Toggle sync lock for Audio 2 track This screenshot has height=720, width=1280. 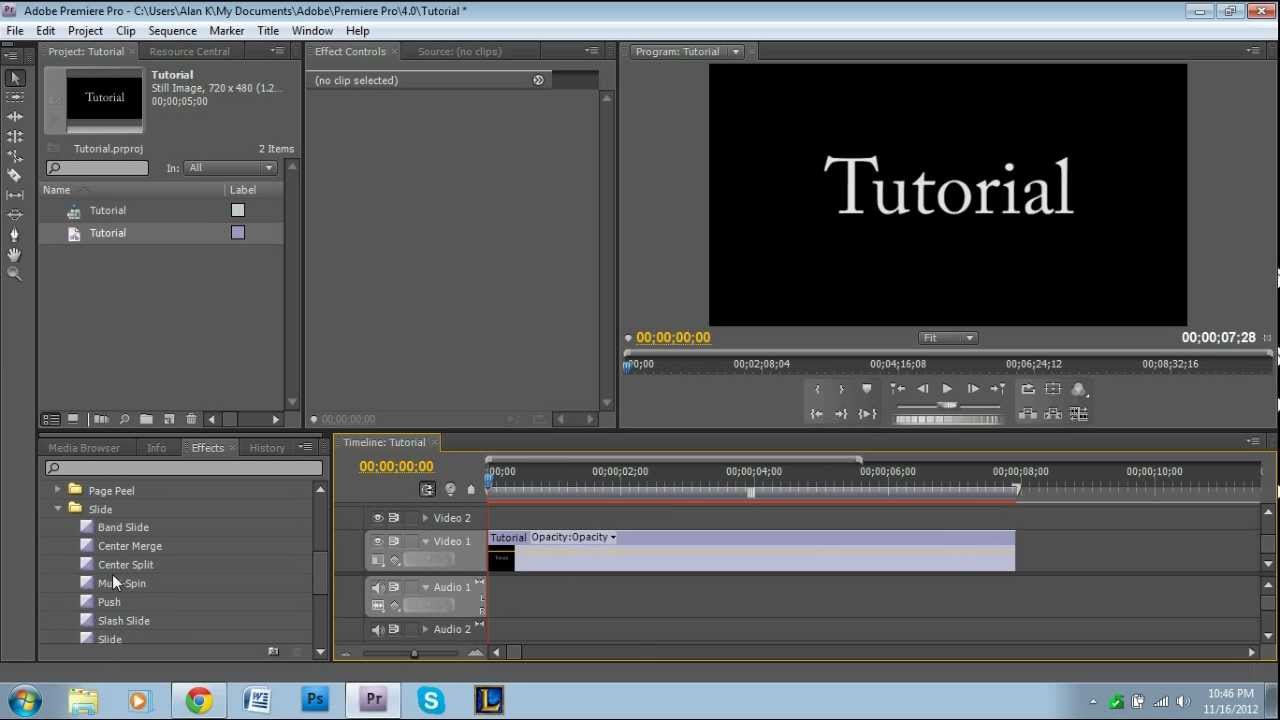[394, 629]
